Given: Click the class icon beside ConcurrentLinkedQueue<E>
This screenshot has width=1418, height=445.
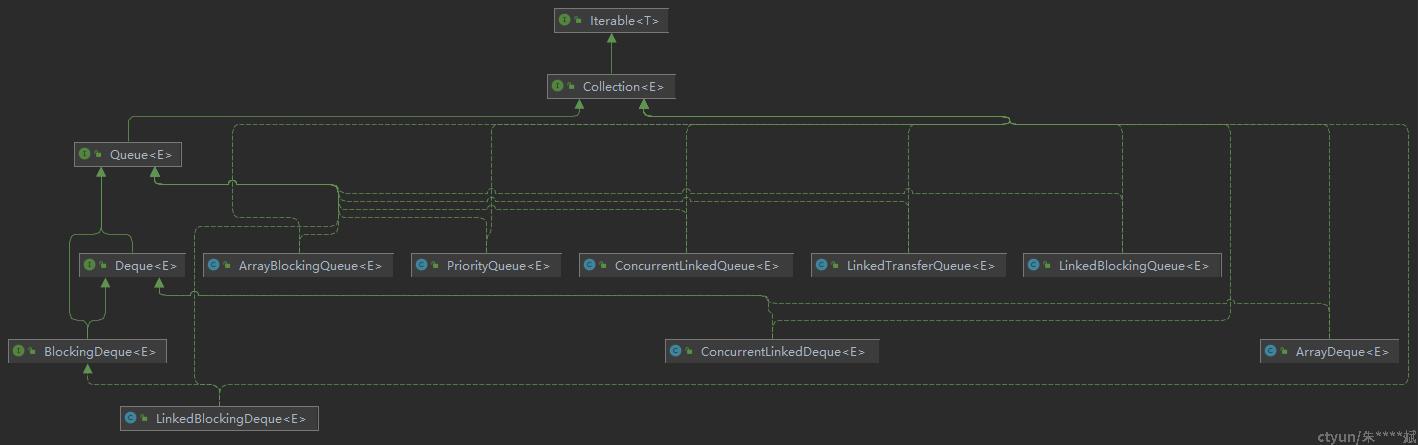Looking at the screenshot, I should [x=590, y=265].
